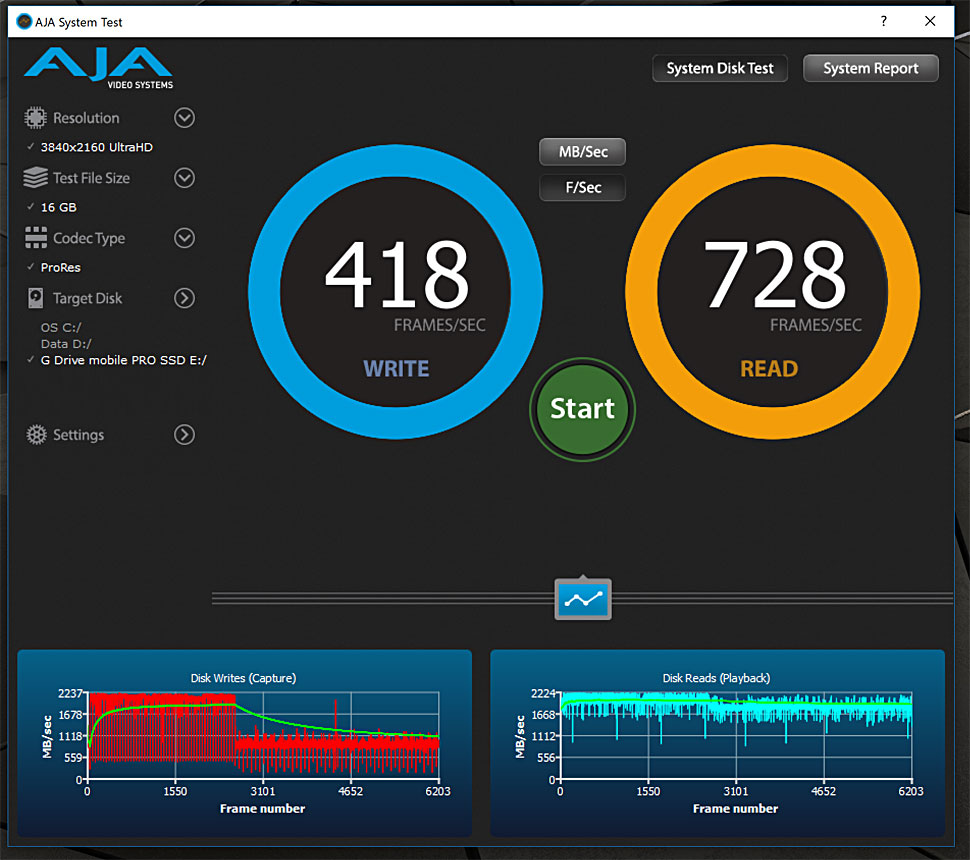Click the Resolution chip icon
The width and height of the screenshot is (970, 860).
point(35,118)
